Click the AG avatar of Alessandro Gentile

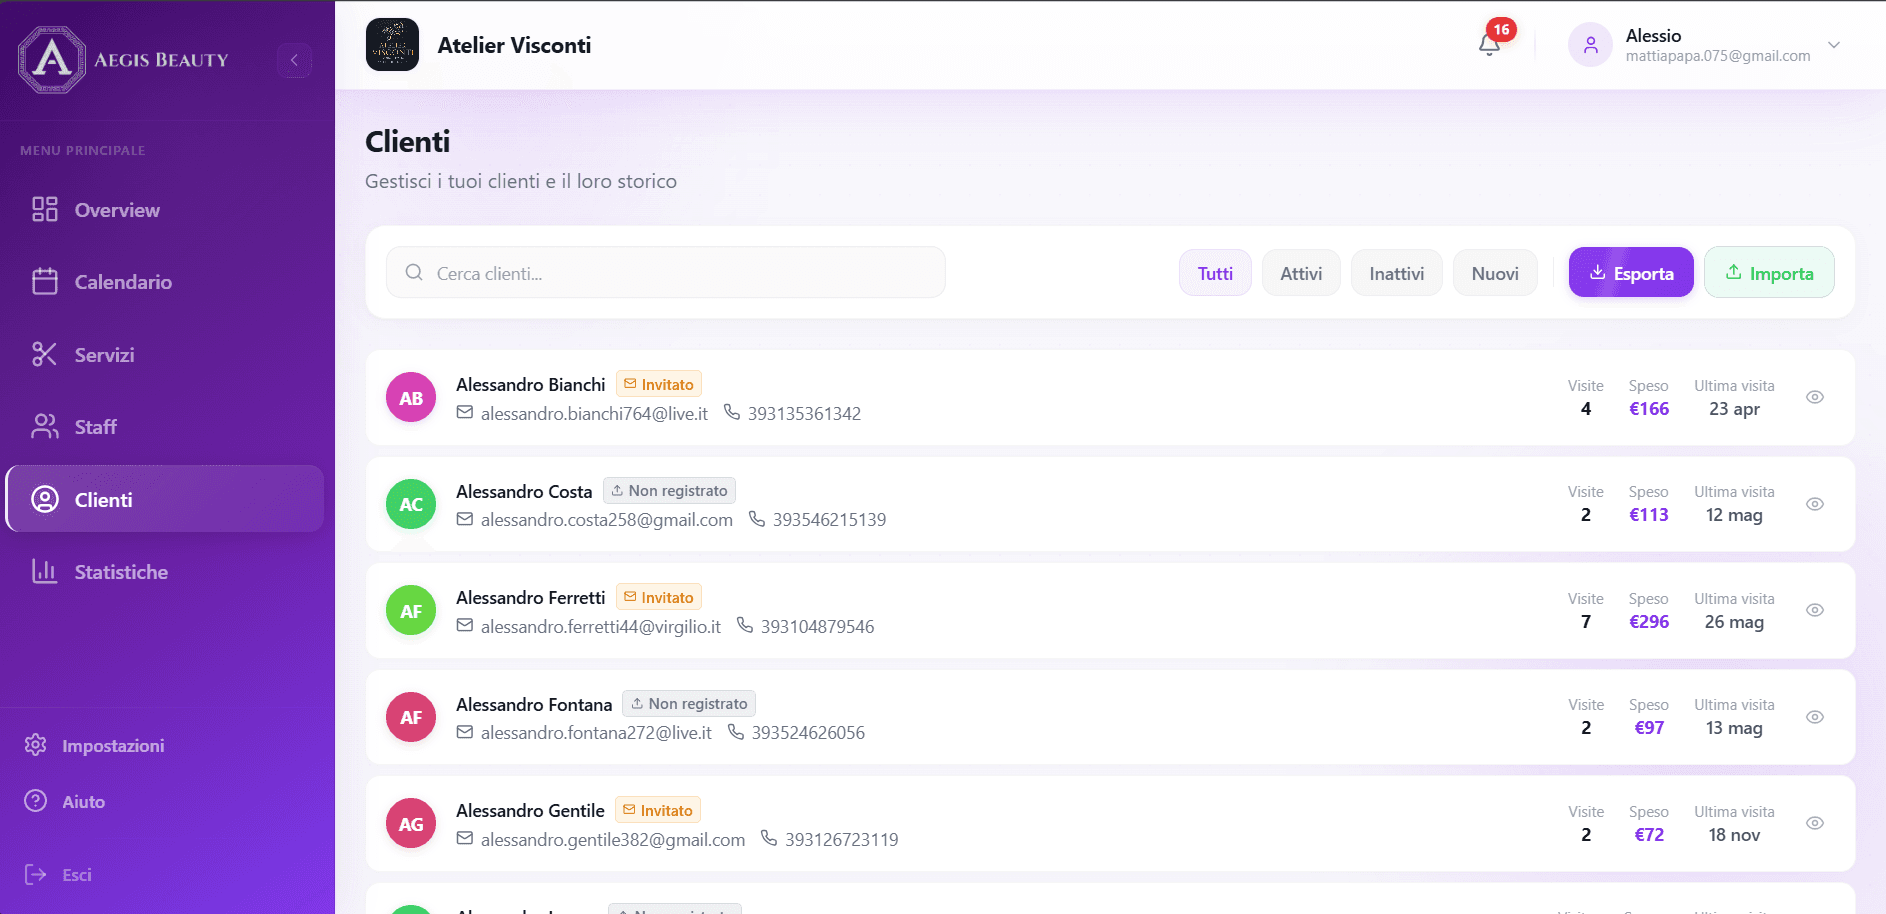pos(411,823)
